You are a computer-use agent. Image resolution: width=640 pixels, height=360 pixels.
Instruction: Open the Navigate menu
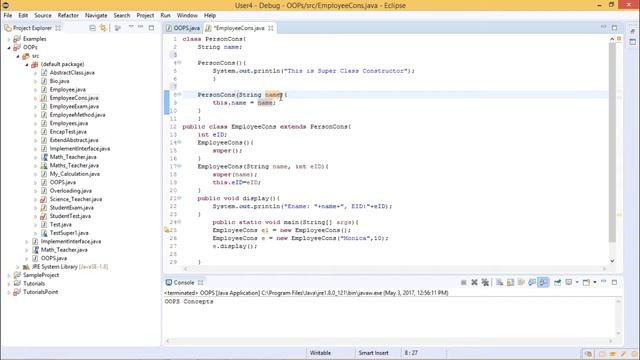(x=96, y=15)
